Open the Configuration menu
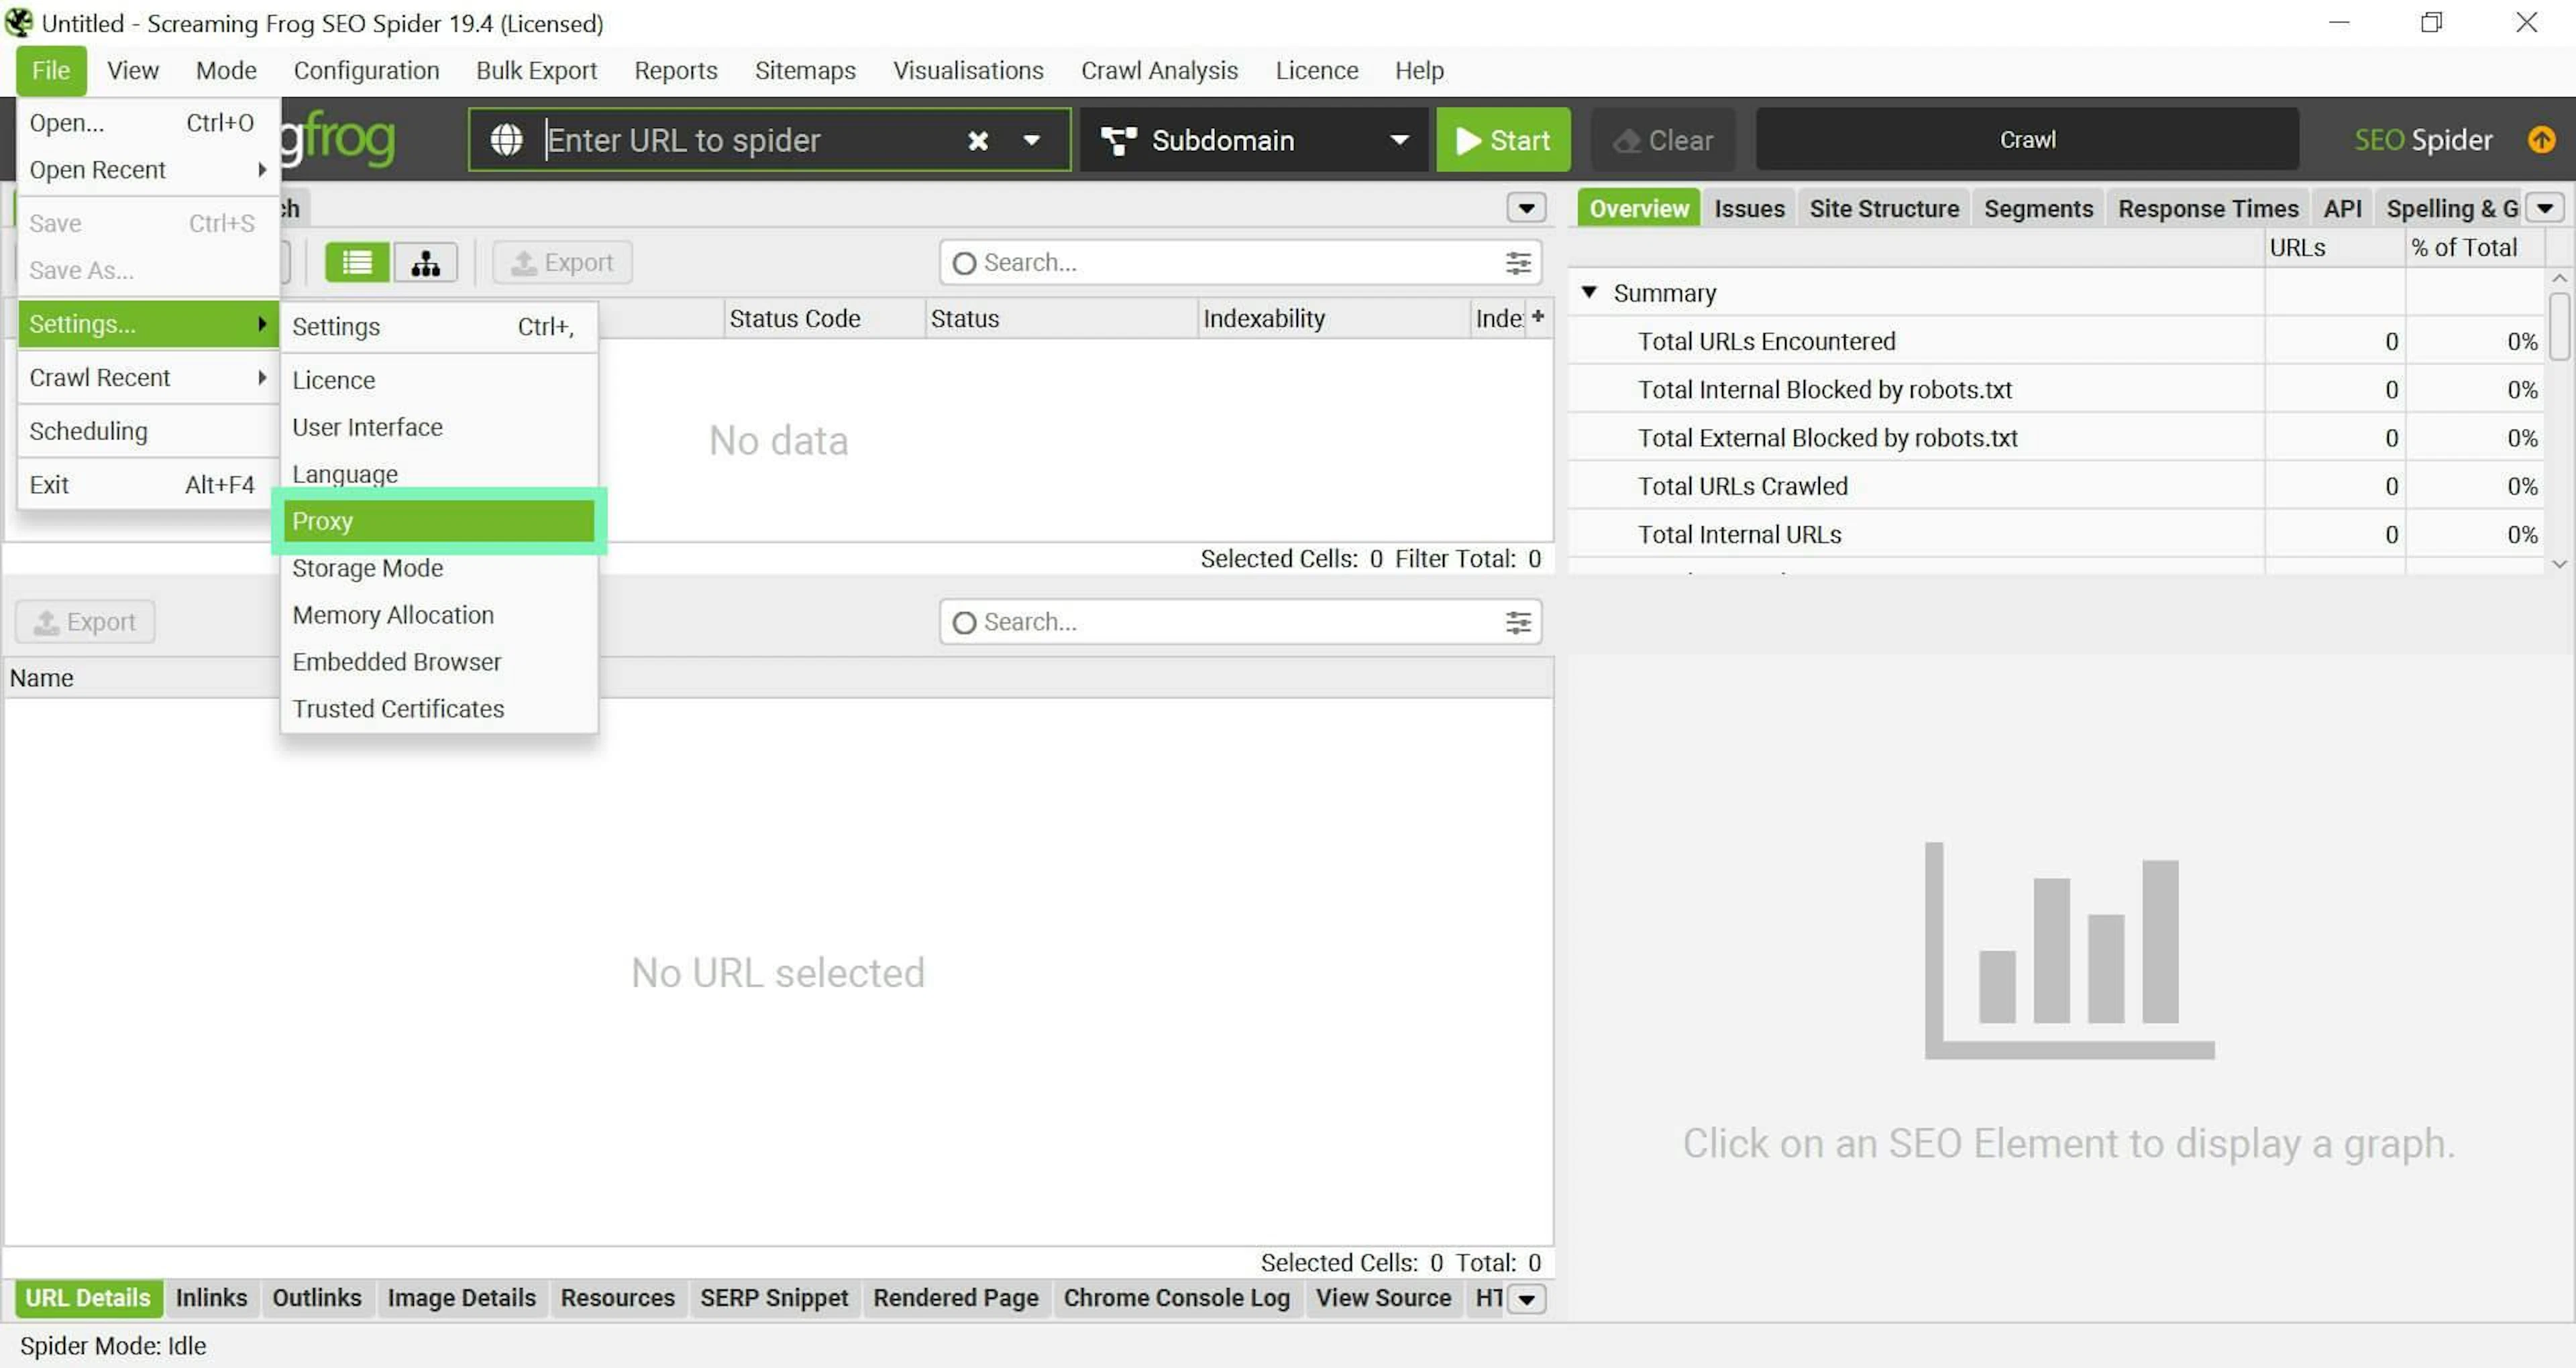The height and width of the screenshot is (1368, 2576). click(367, 71)
